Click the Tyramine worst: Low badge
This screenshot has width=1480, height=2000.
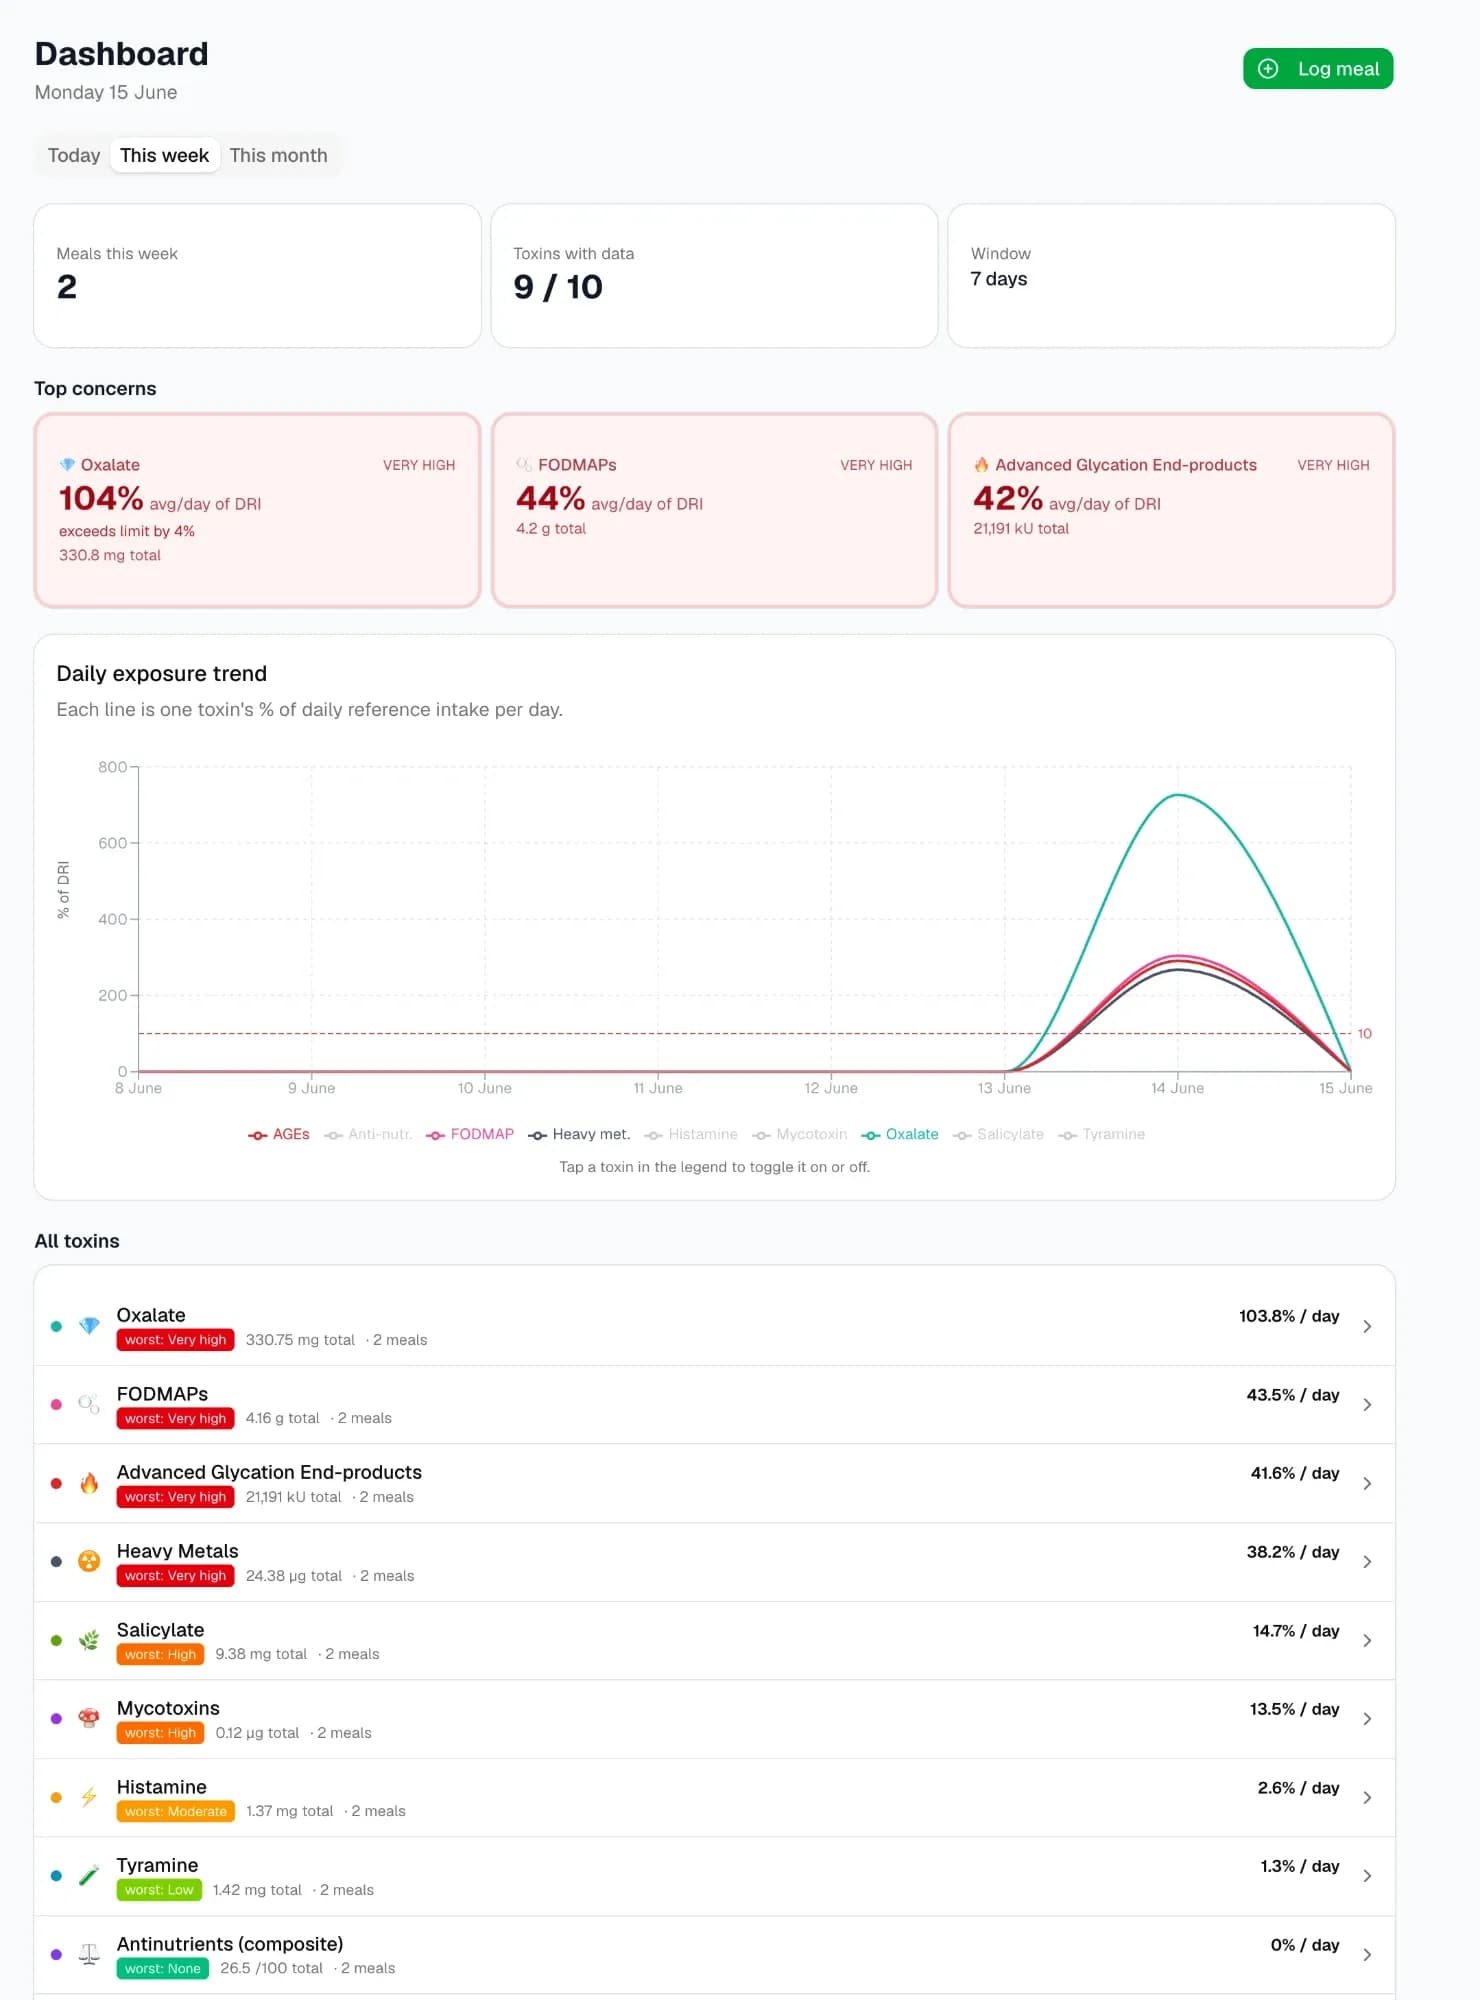click(159, 1890)
